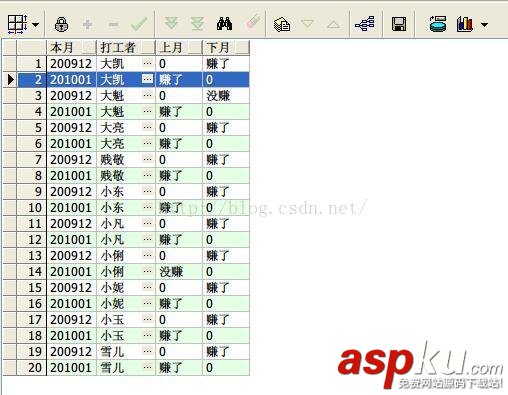Click the 没赚 cell in row 14
The image size is (508, 395).
(x=179, y=271)
